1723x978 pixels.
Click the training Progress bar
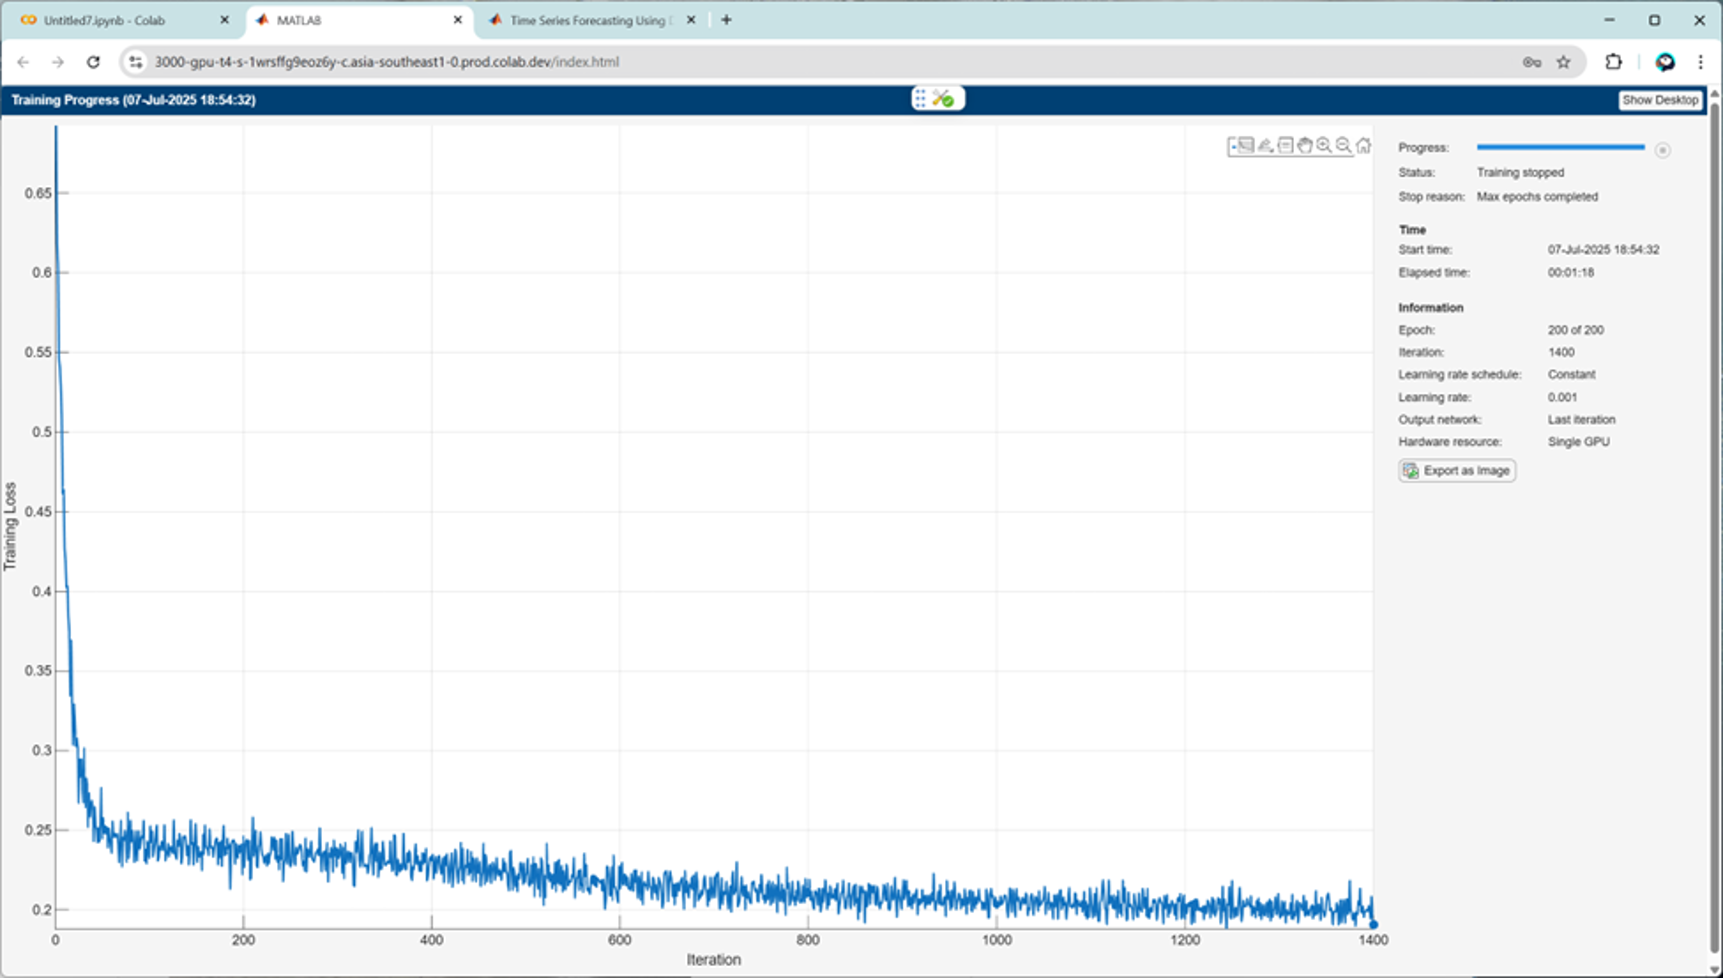click(1560, 147)
